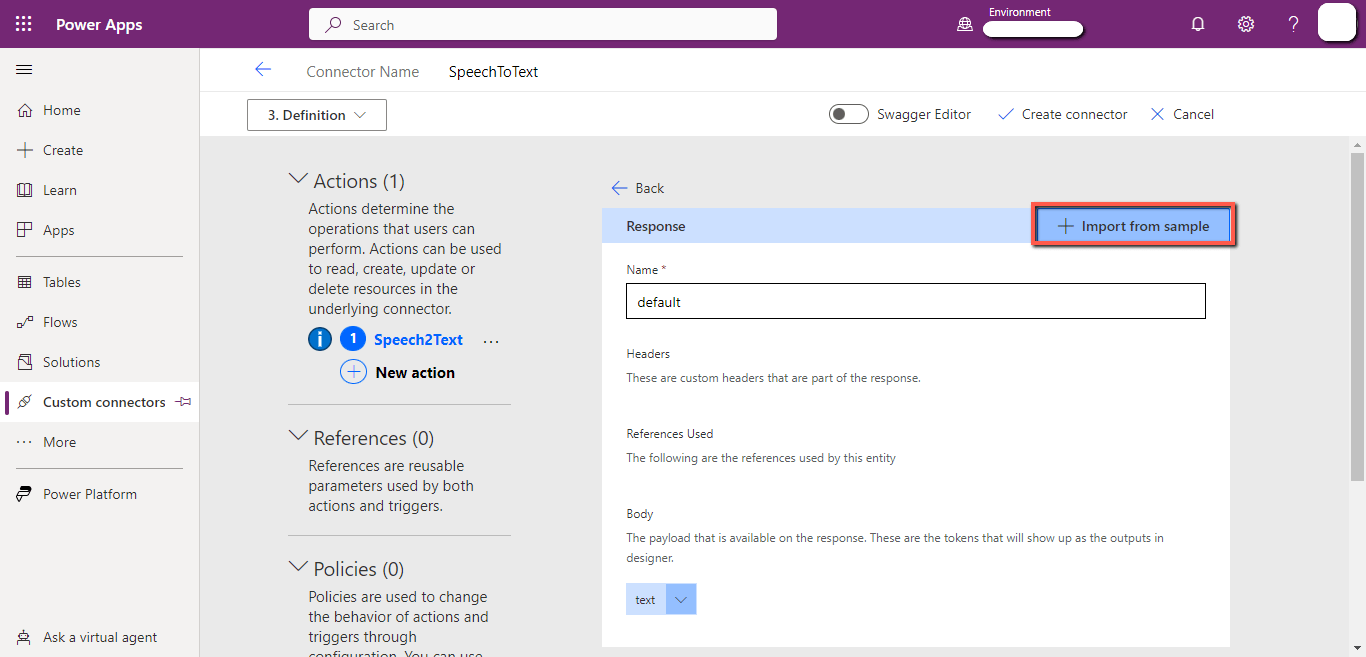Collapse the Actions (1) section

[298, 179]
